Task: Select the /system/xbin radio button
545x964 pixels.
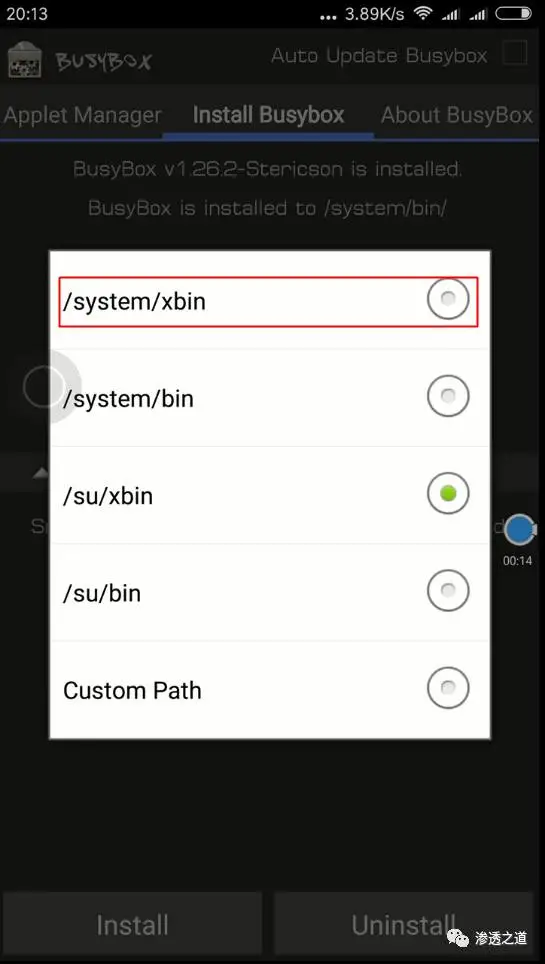Action: (448, 298)
